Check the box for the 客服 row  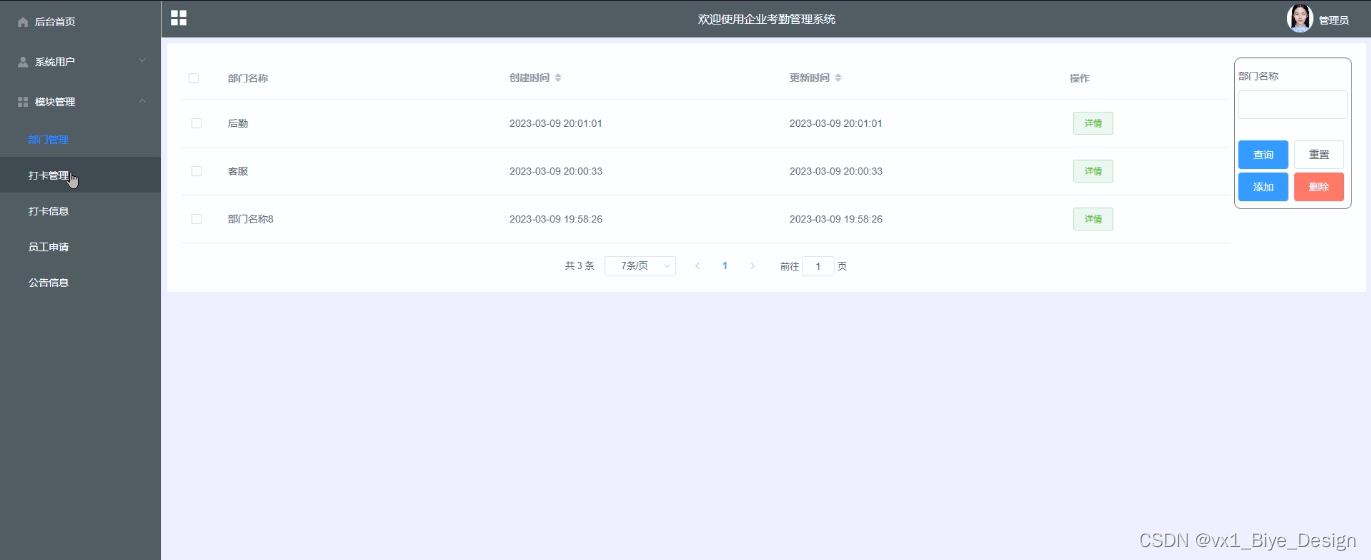coord(196,171)
